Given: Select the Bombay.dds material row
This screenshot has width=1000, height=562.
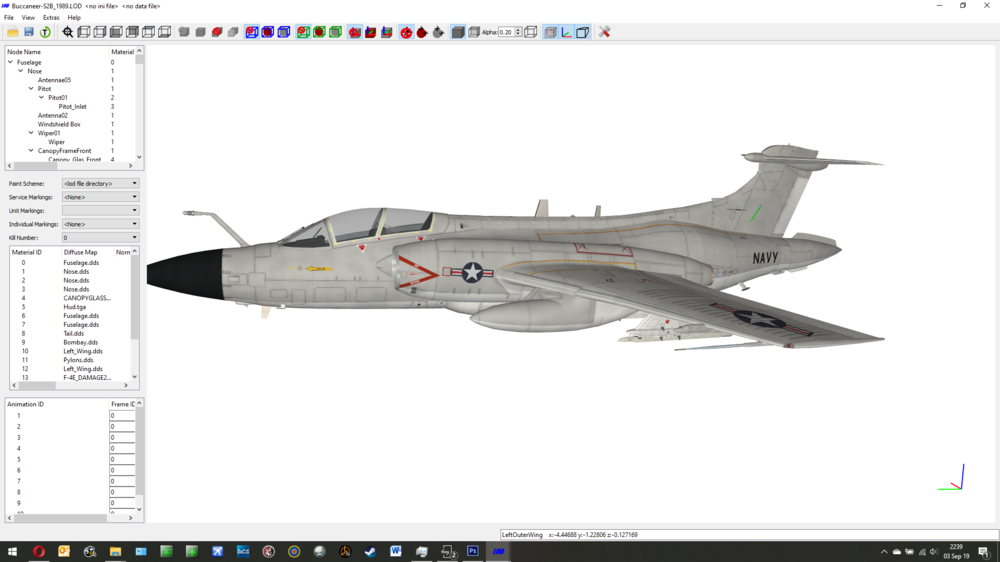Looking at the screenshot, I should point(71,343).
